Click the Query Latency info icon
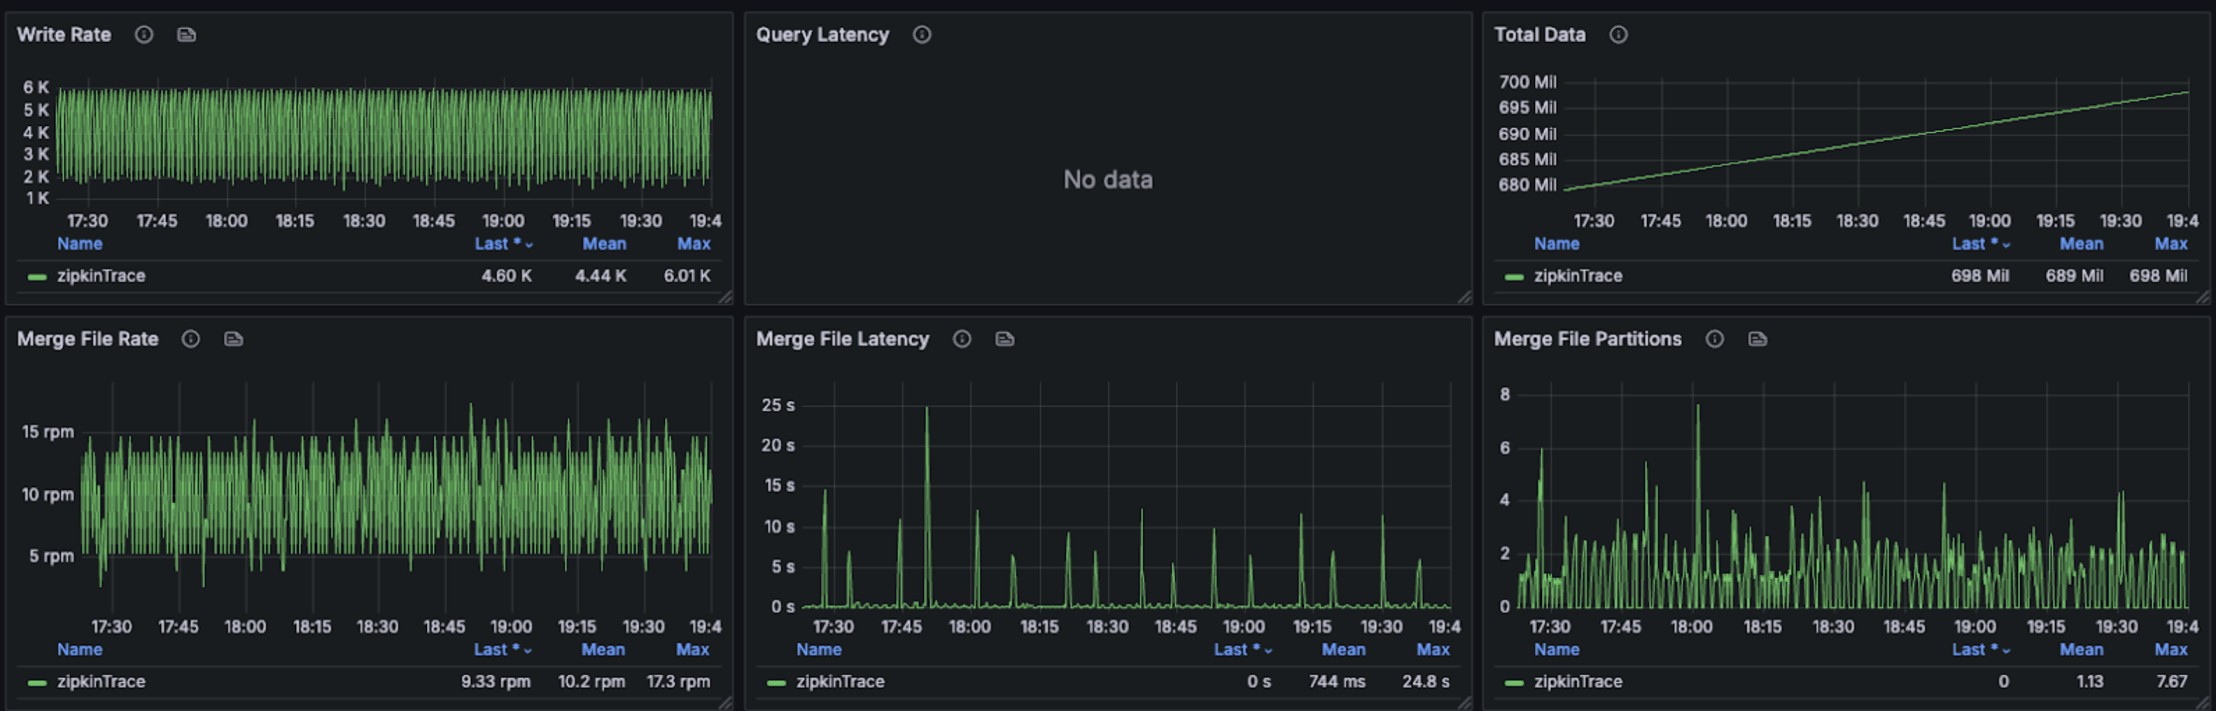2216x711 pixels. [922, 35]
